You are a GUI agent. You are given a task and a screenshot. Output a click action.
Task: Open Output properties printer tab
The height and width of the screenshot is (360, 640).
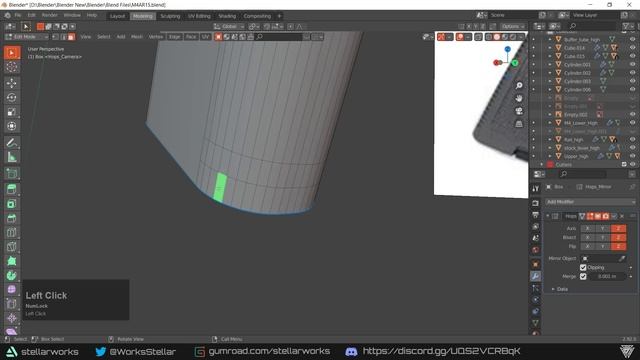point(536,215)
